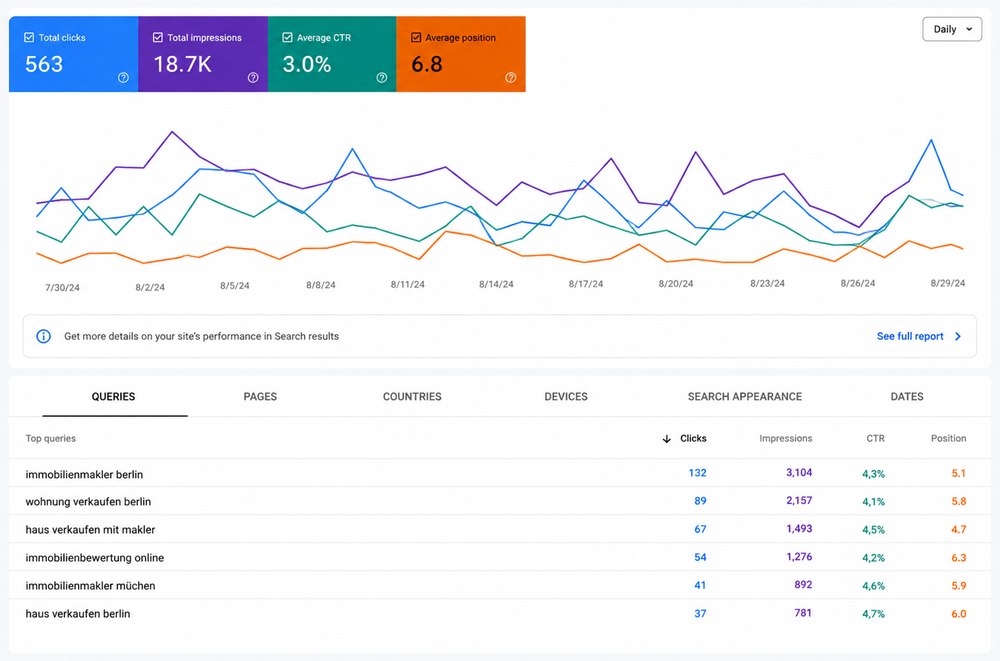Viewport: 1000px width, 661px height.
Task: Select query 'immobilienbewertung online'
Action: [95, 558]
